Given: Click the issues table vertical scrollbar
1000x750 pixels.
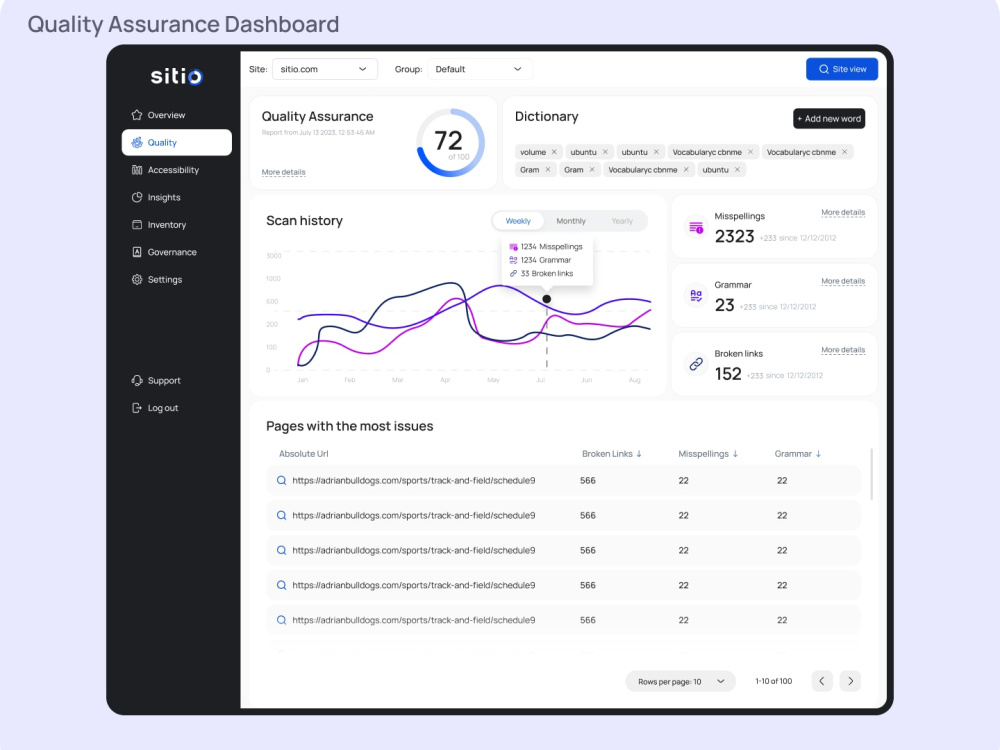Looking at the screenshot, I should (871, 474).
